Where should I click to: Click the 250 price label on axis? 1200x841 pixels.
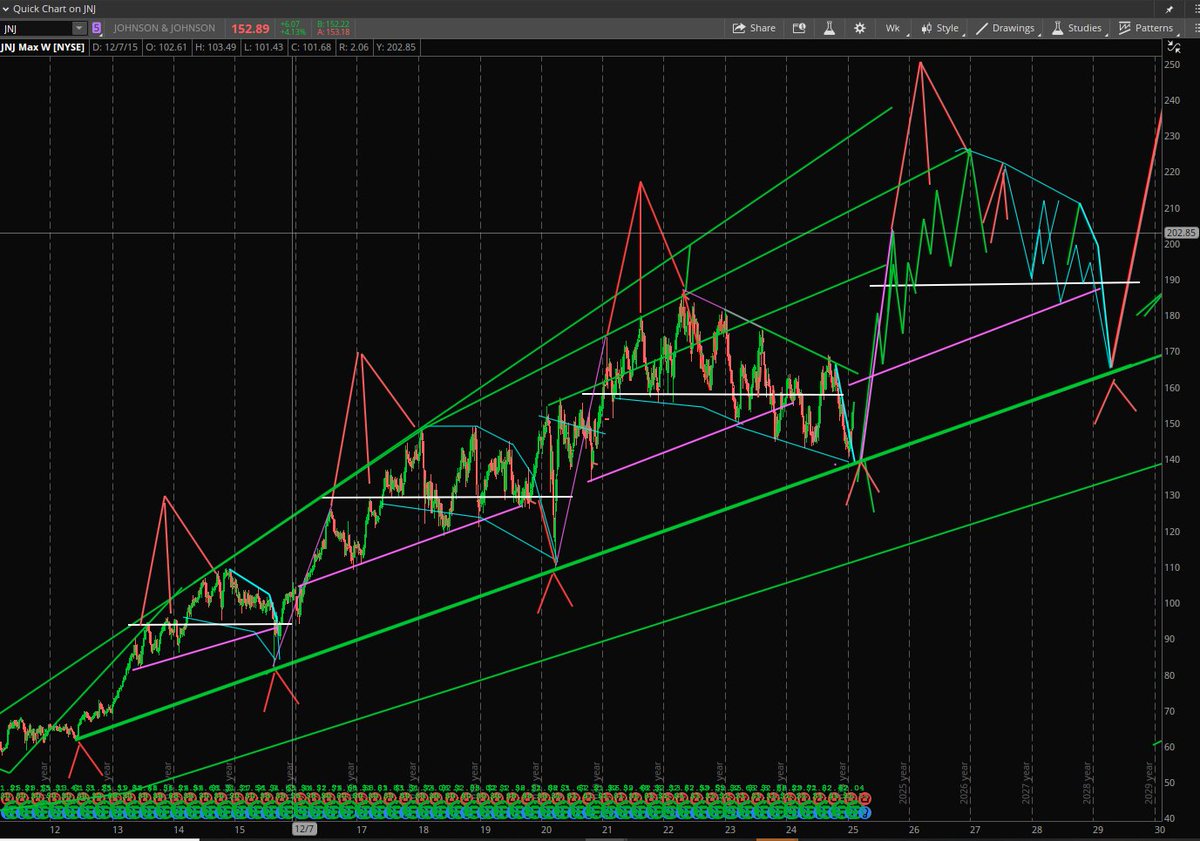tap(1174, 64)
